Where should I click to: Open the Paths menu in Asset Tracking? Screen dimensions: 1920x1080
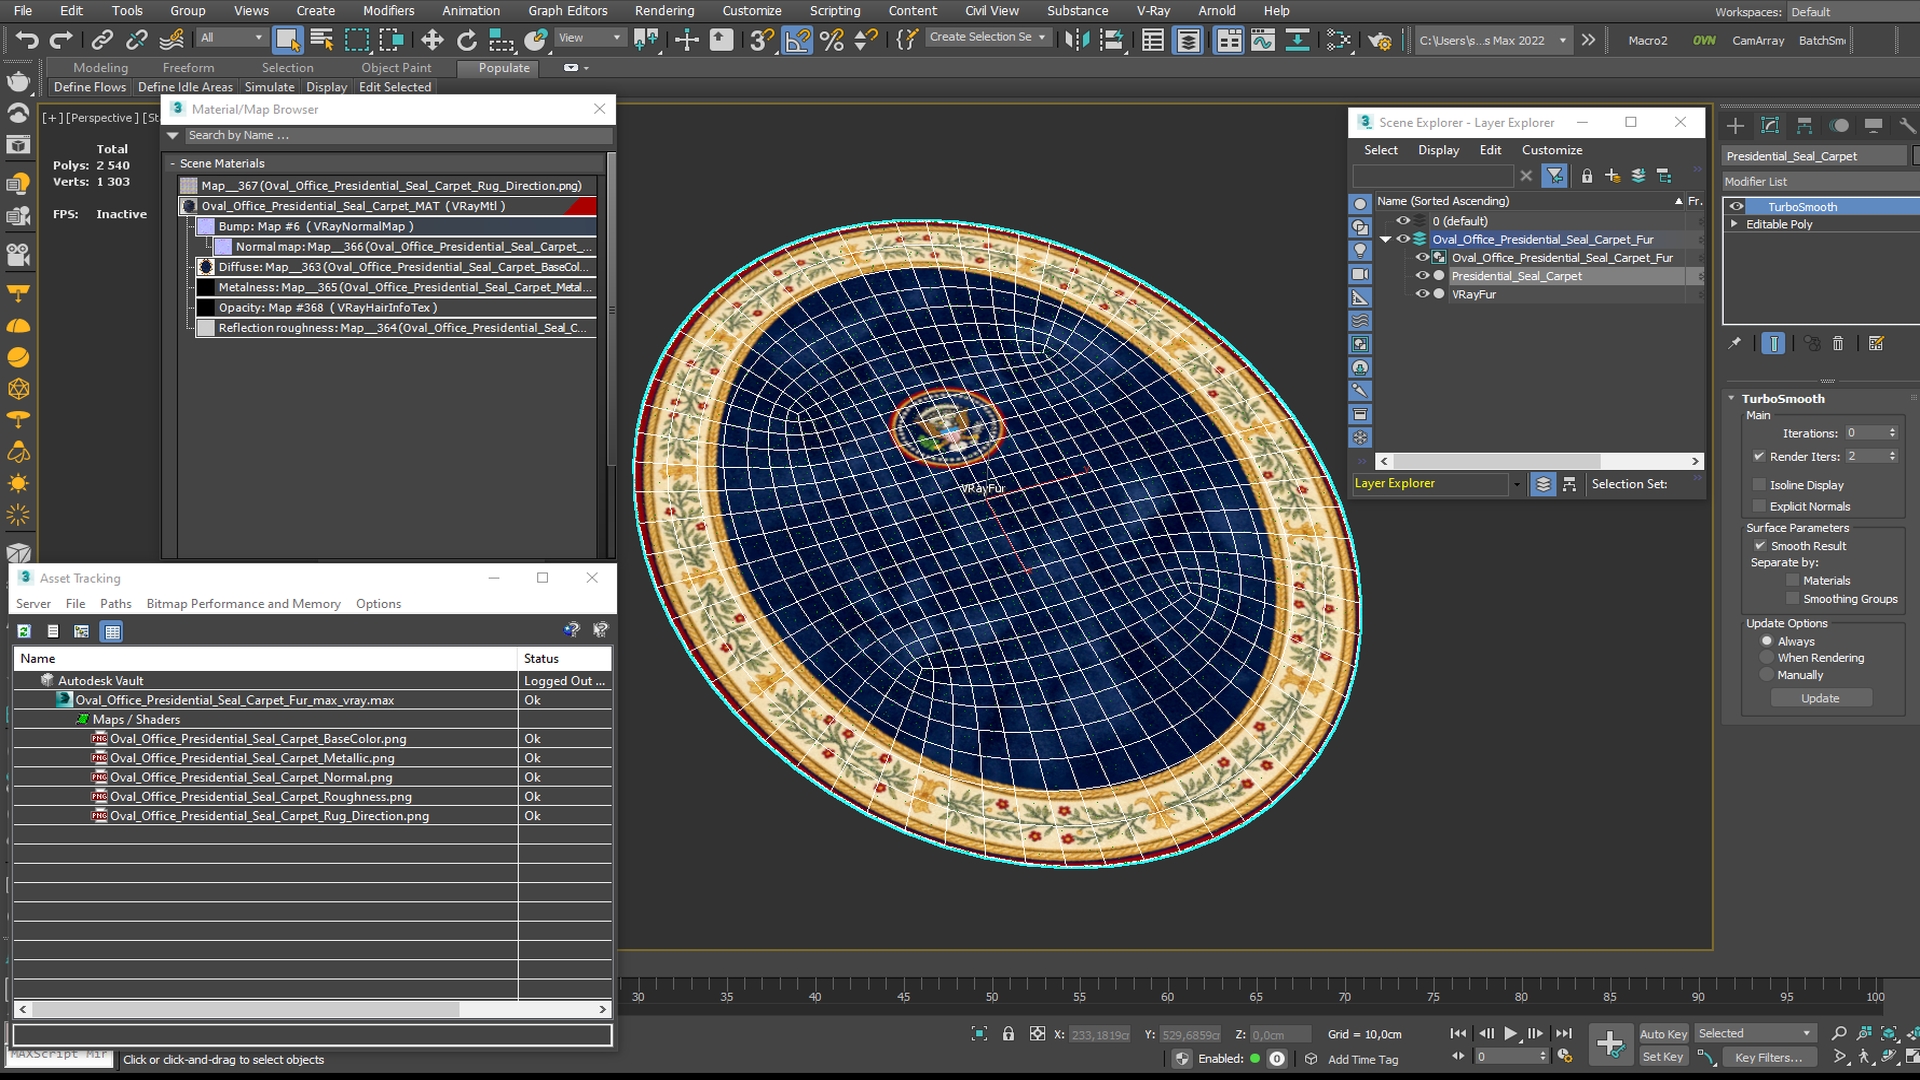tap(116, 604)
